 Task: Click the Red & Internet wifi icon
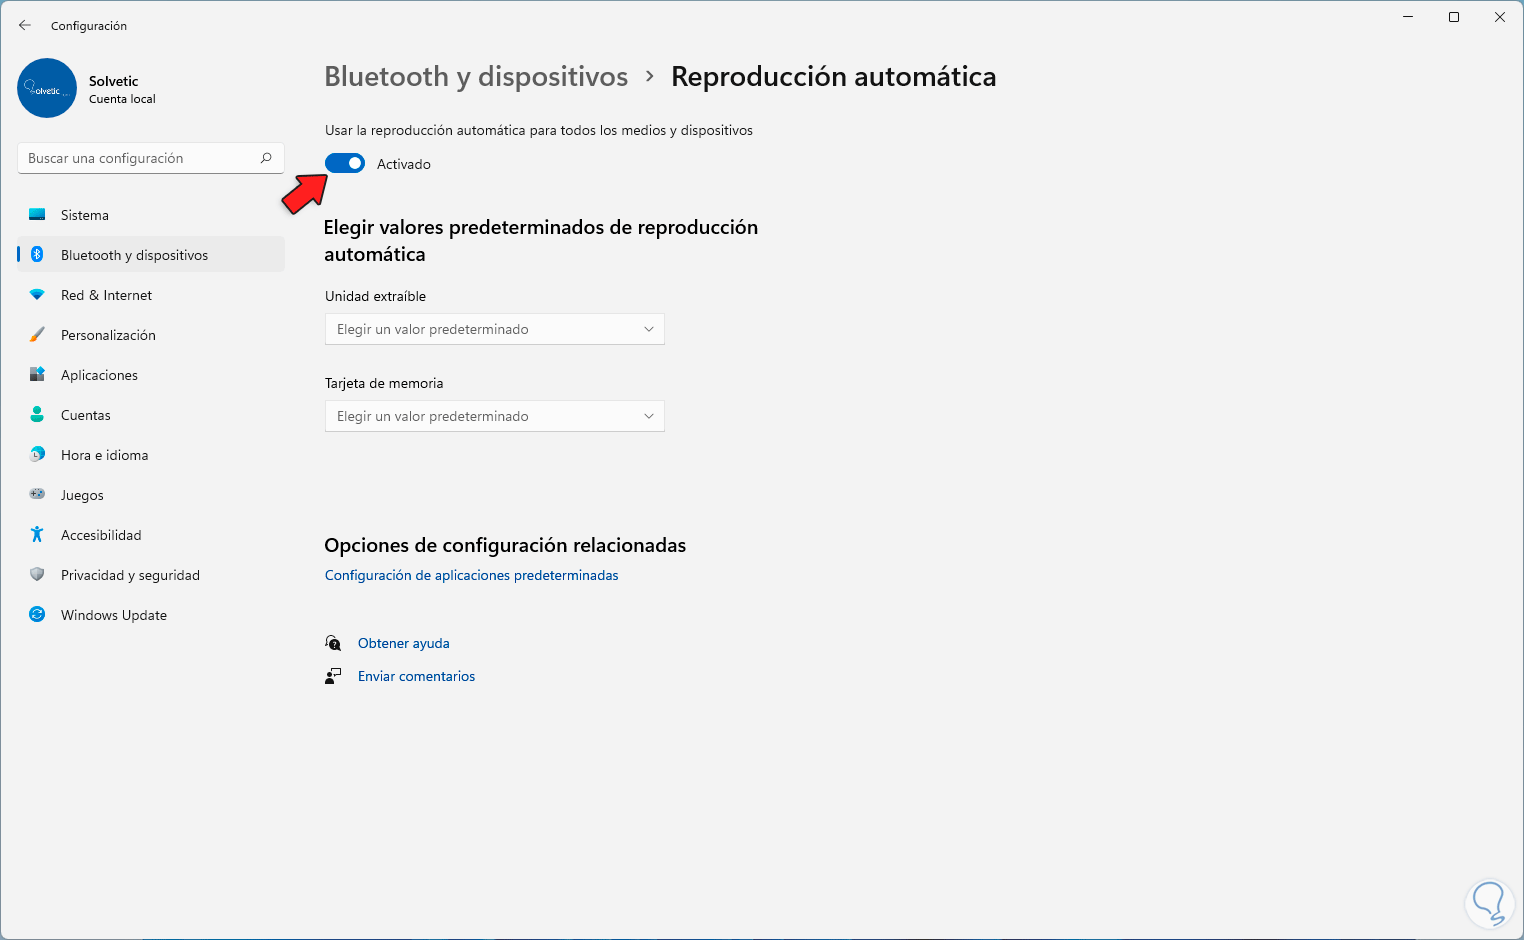pos(37,295)
